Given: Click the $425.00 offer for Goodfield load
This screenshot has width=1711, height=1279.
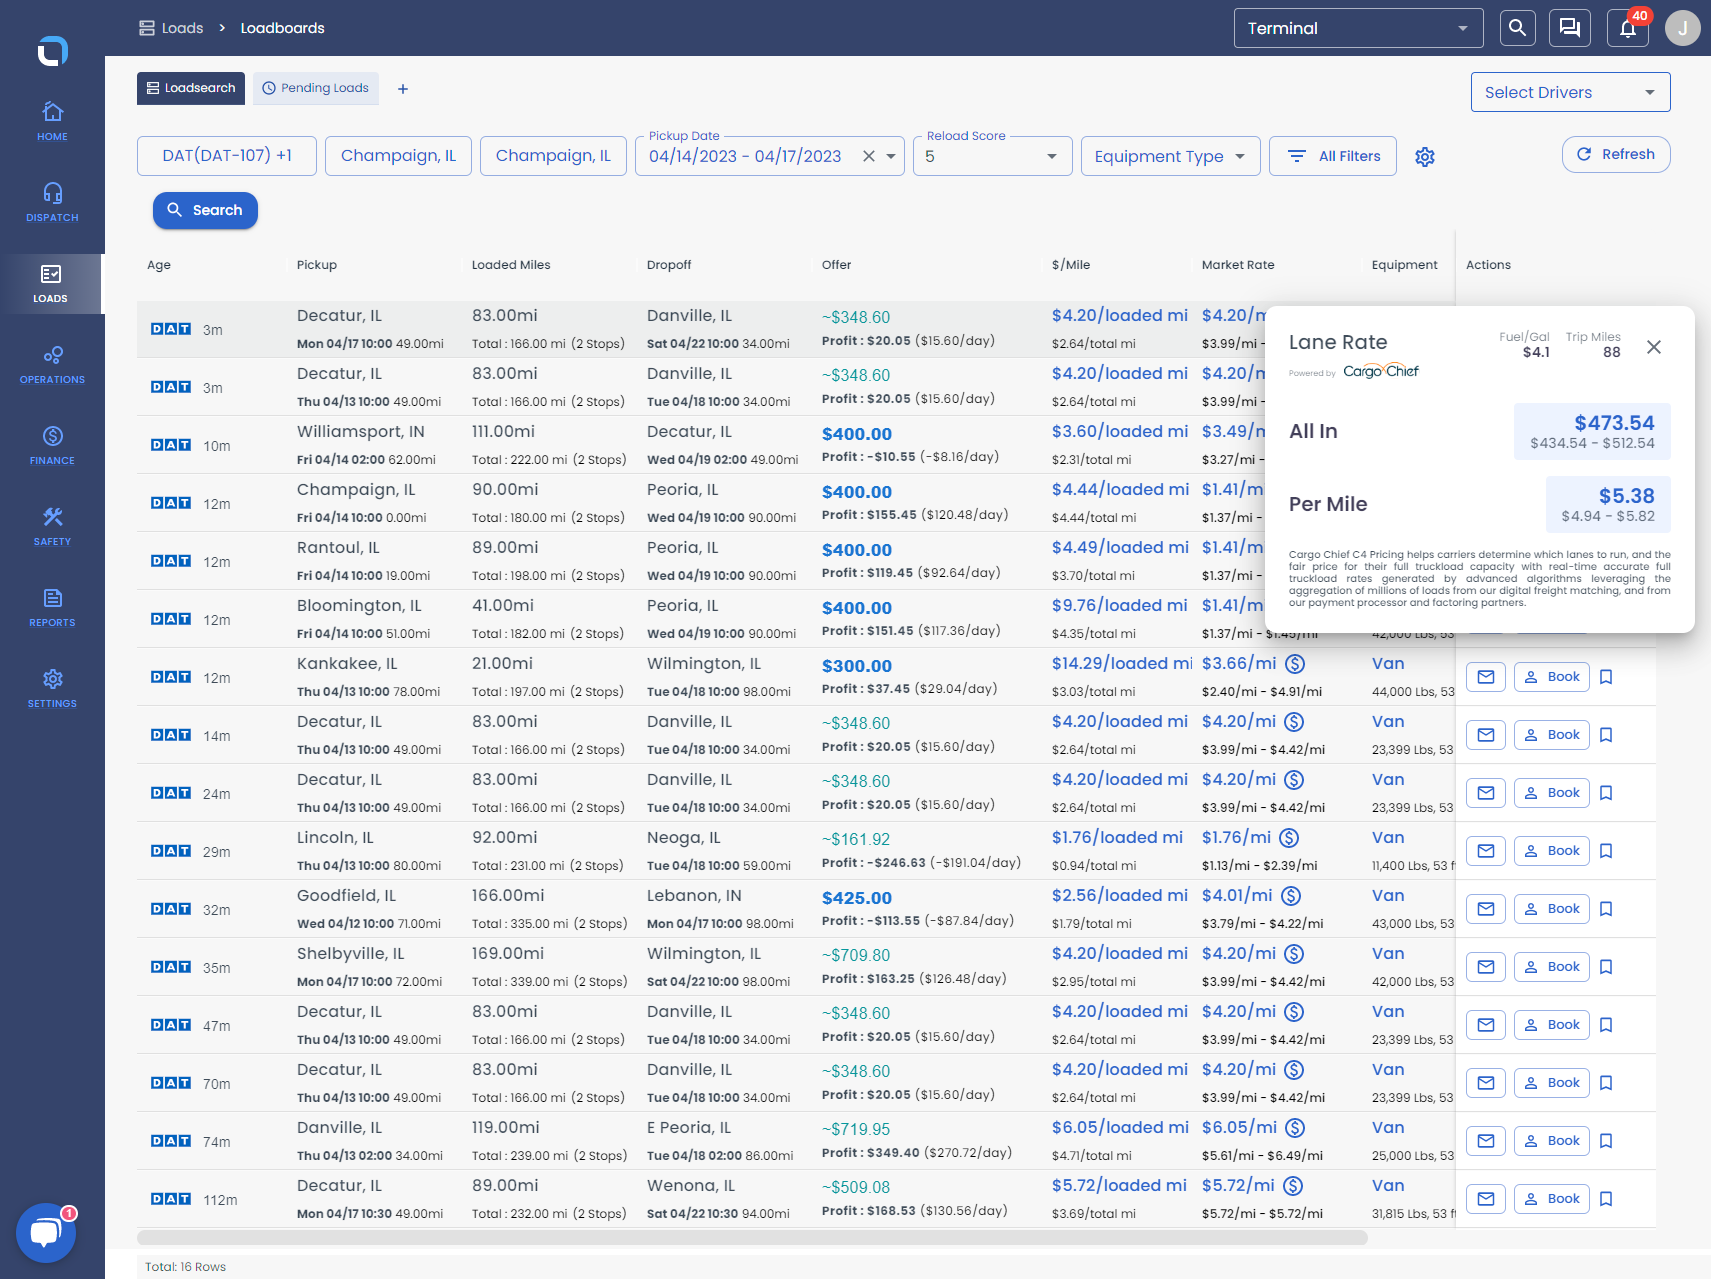Looking at the screenshot, I should 857,898.
